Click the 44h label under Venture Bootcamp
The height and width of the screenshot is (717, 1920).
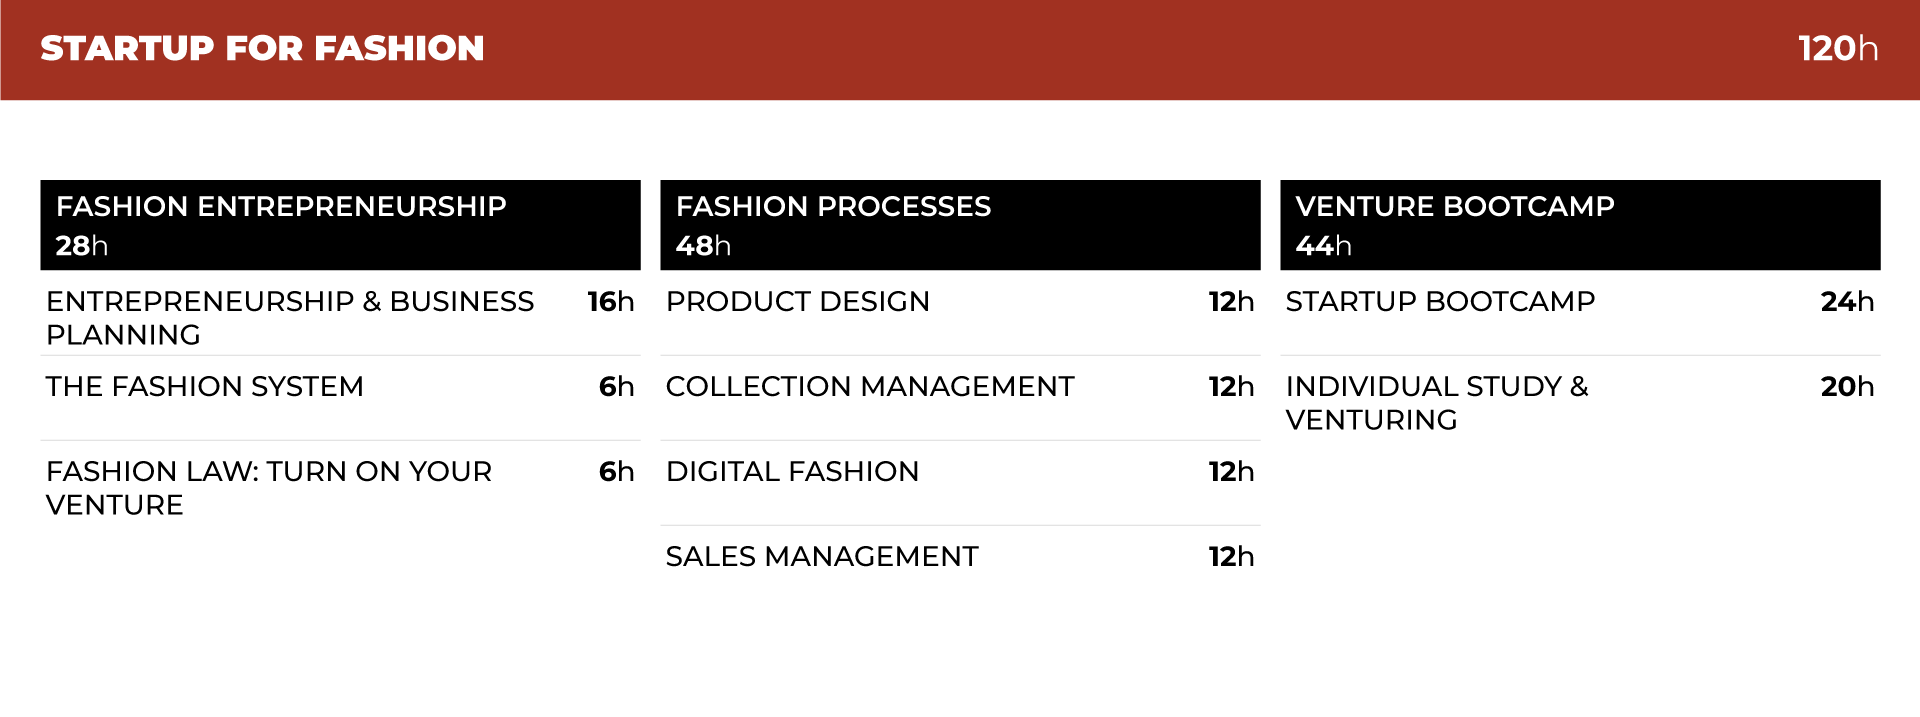(1323, 245)
